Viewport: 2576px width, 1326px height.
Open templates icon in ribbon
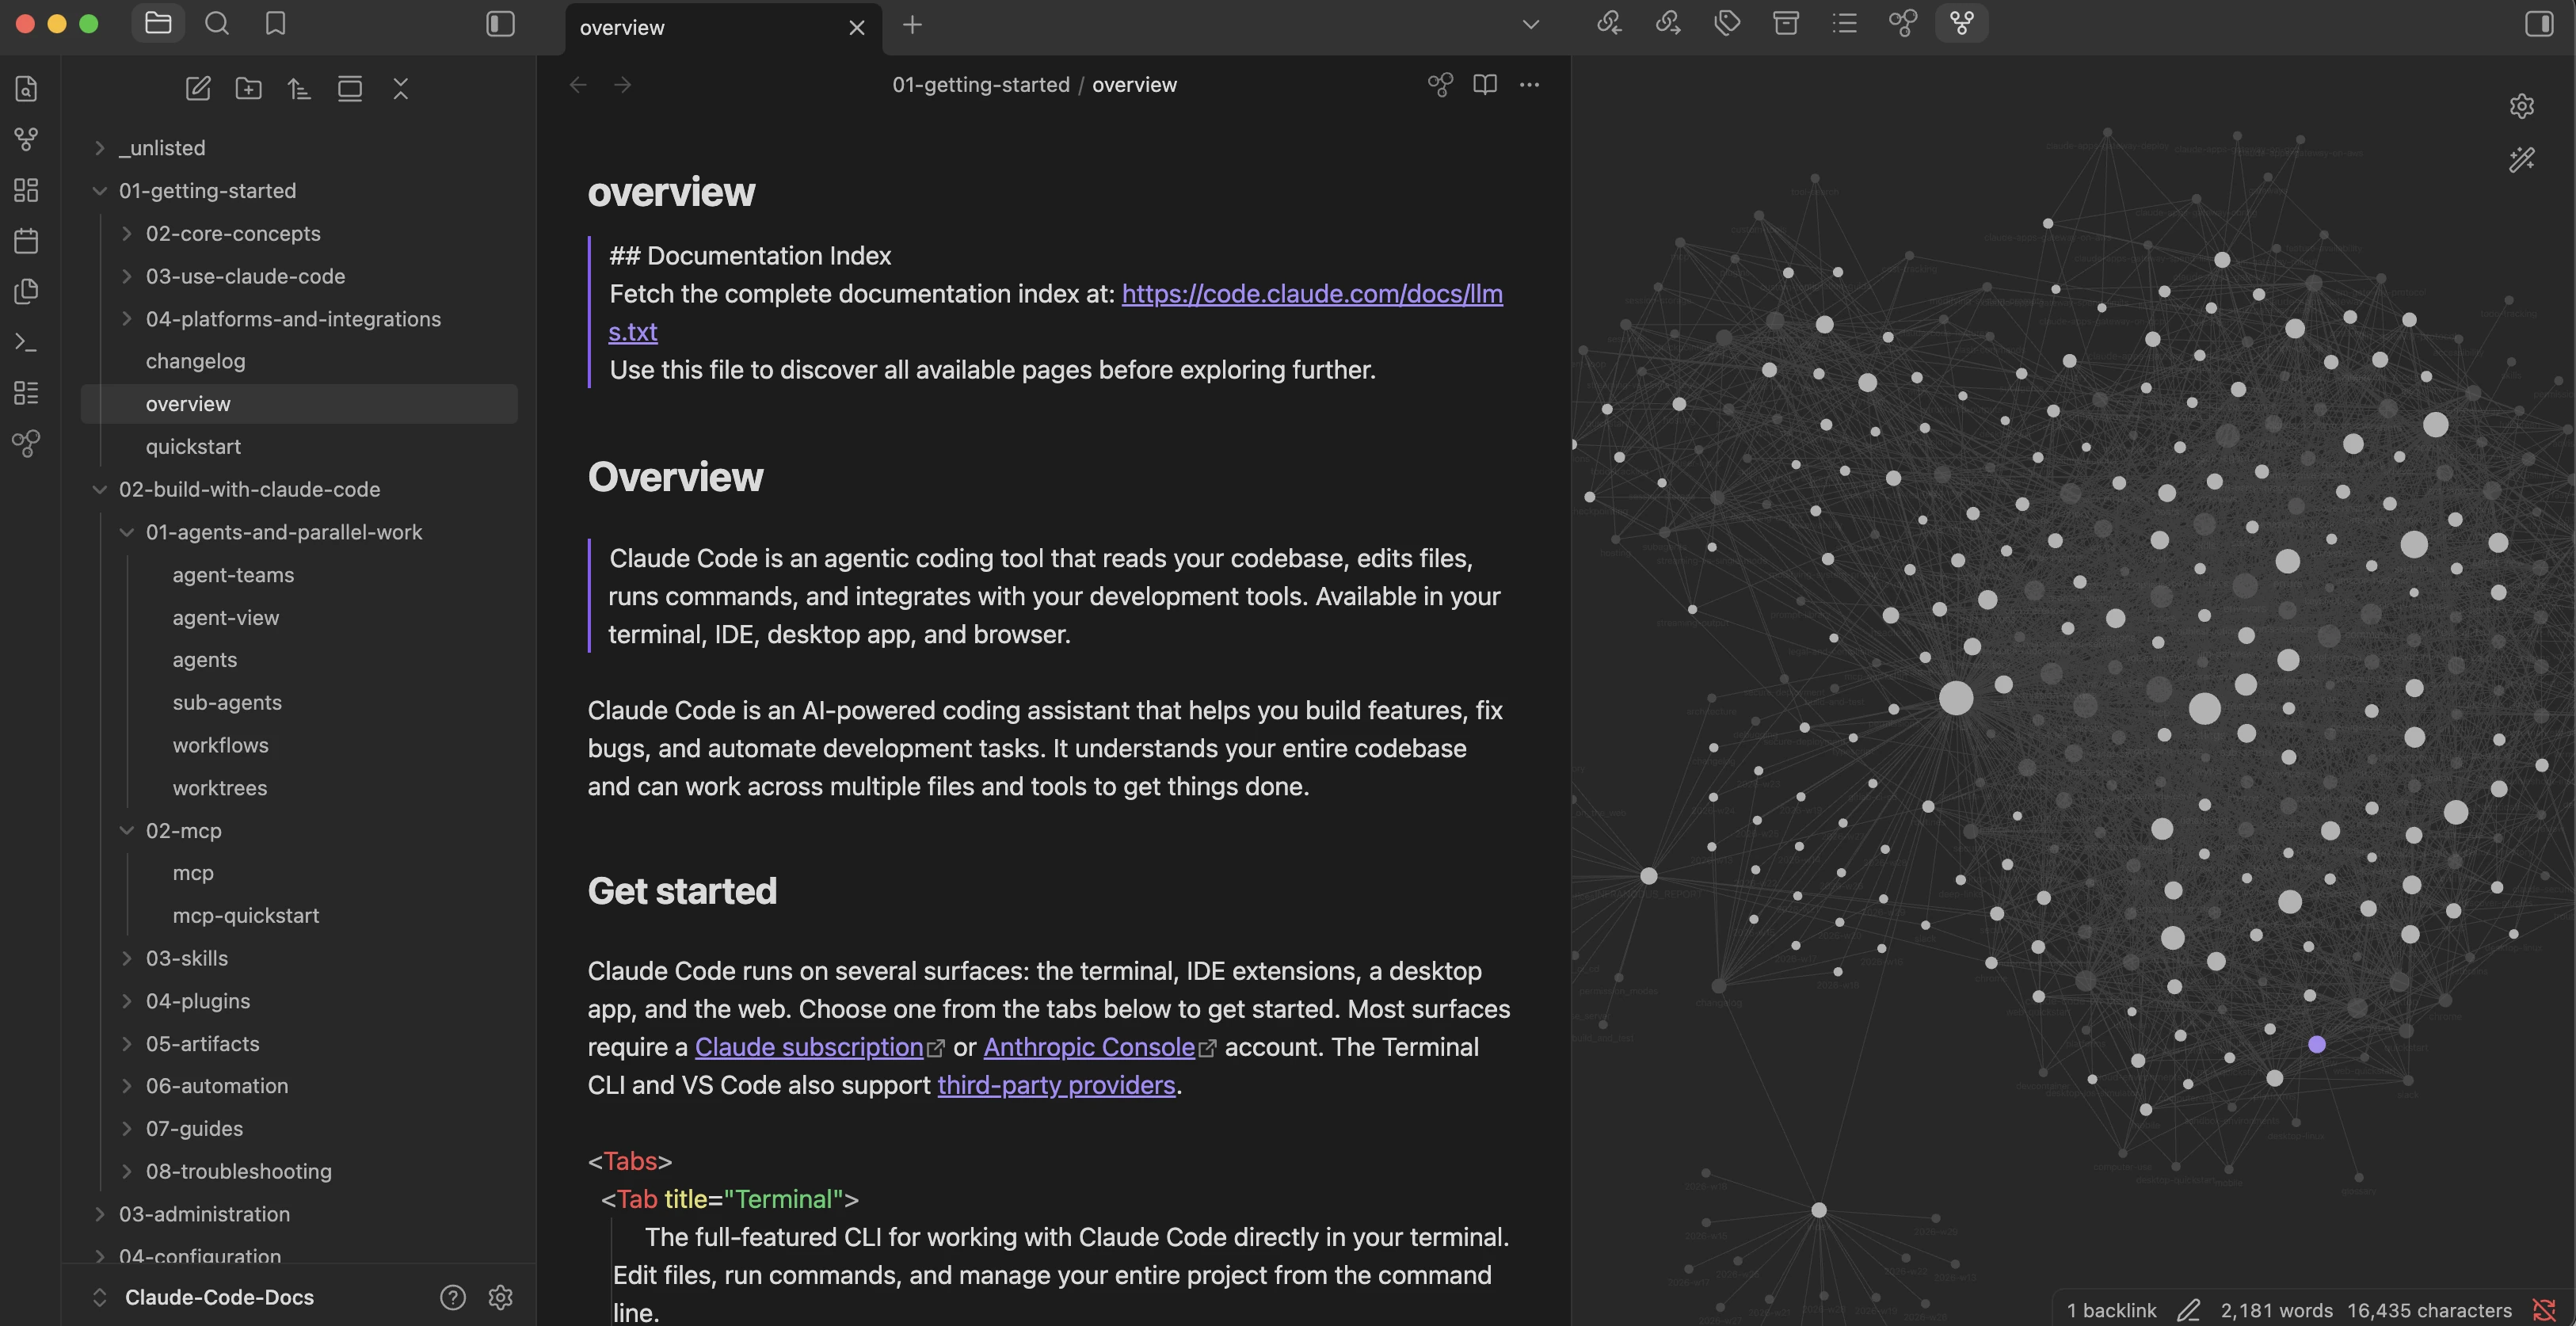(27, 291)
